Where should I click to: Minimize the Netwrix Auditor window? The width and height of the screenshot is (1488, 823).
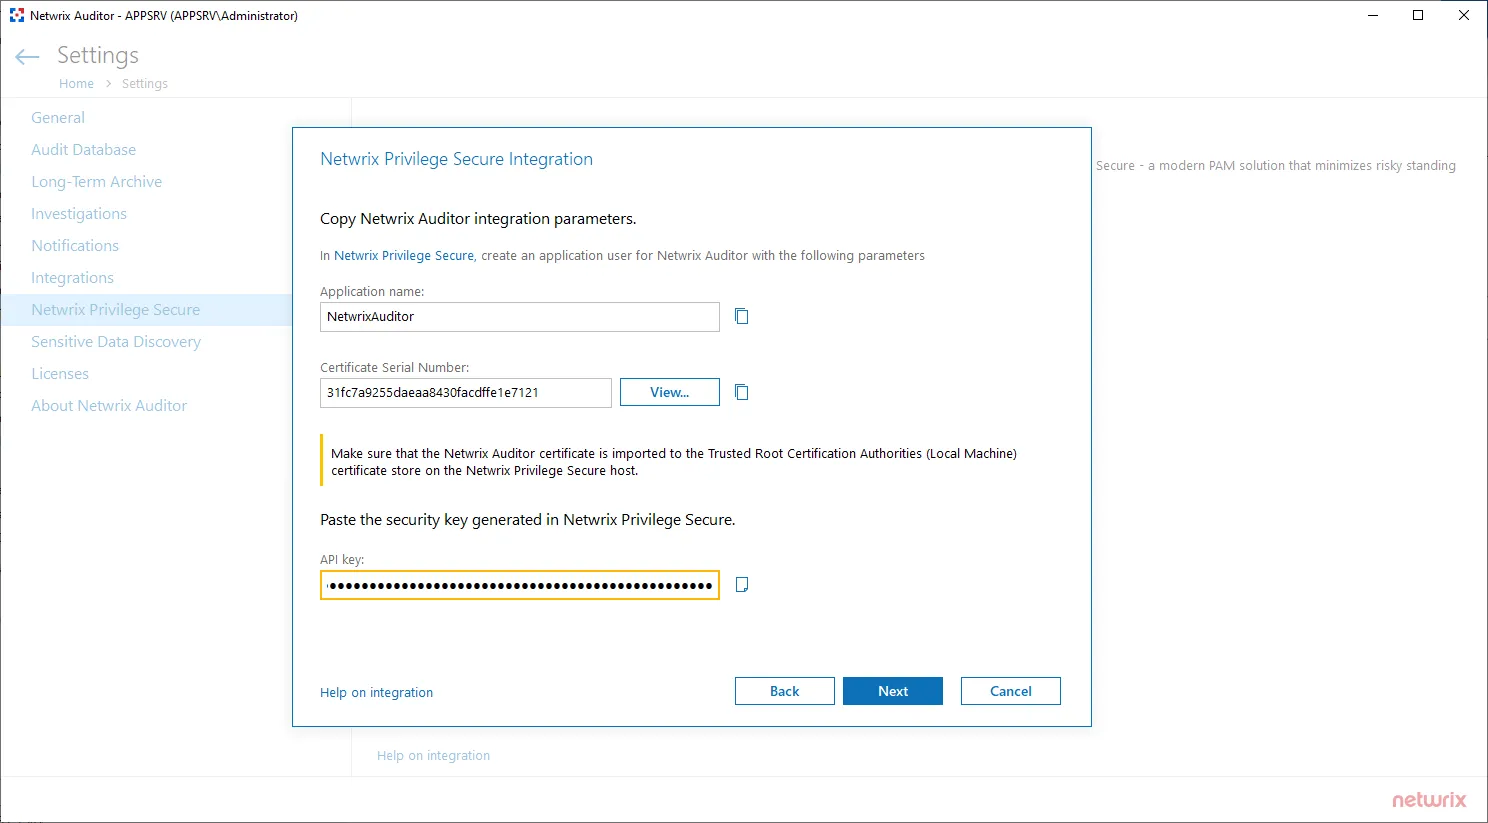click(x=1373, y=15)
